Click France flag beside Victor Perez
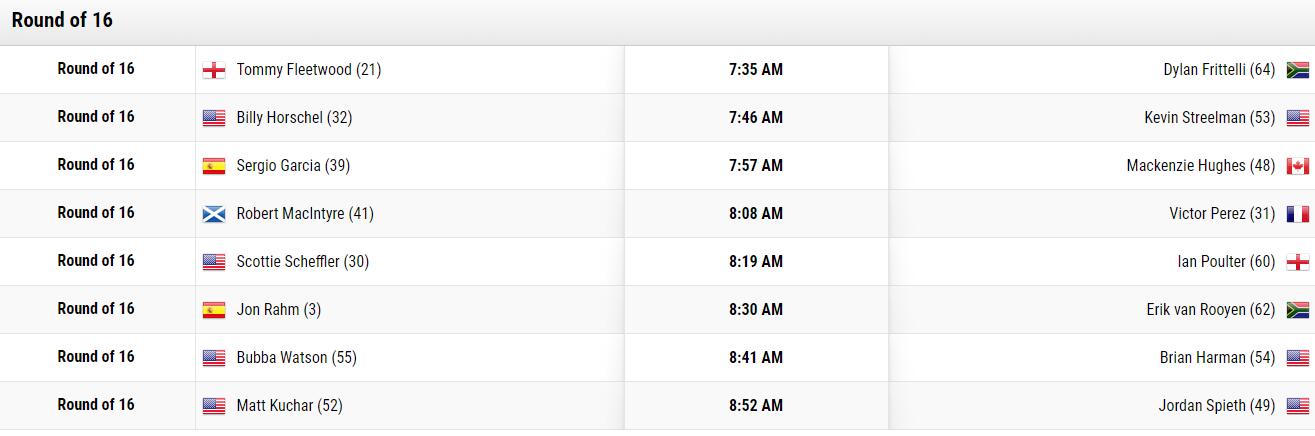This screenshot has width=1315, height=436. [1298, 214]
